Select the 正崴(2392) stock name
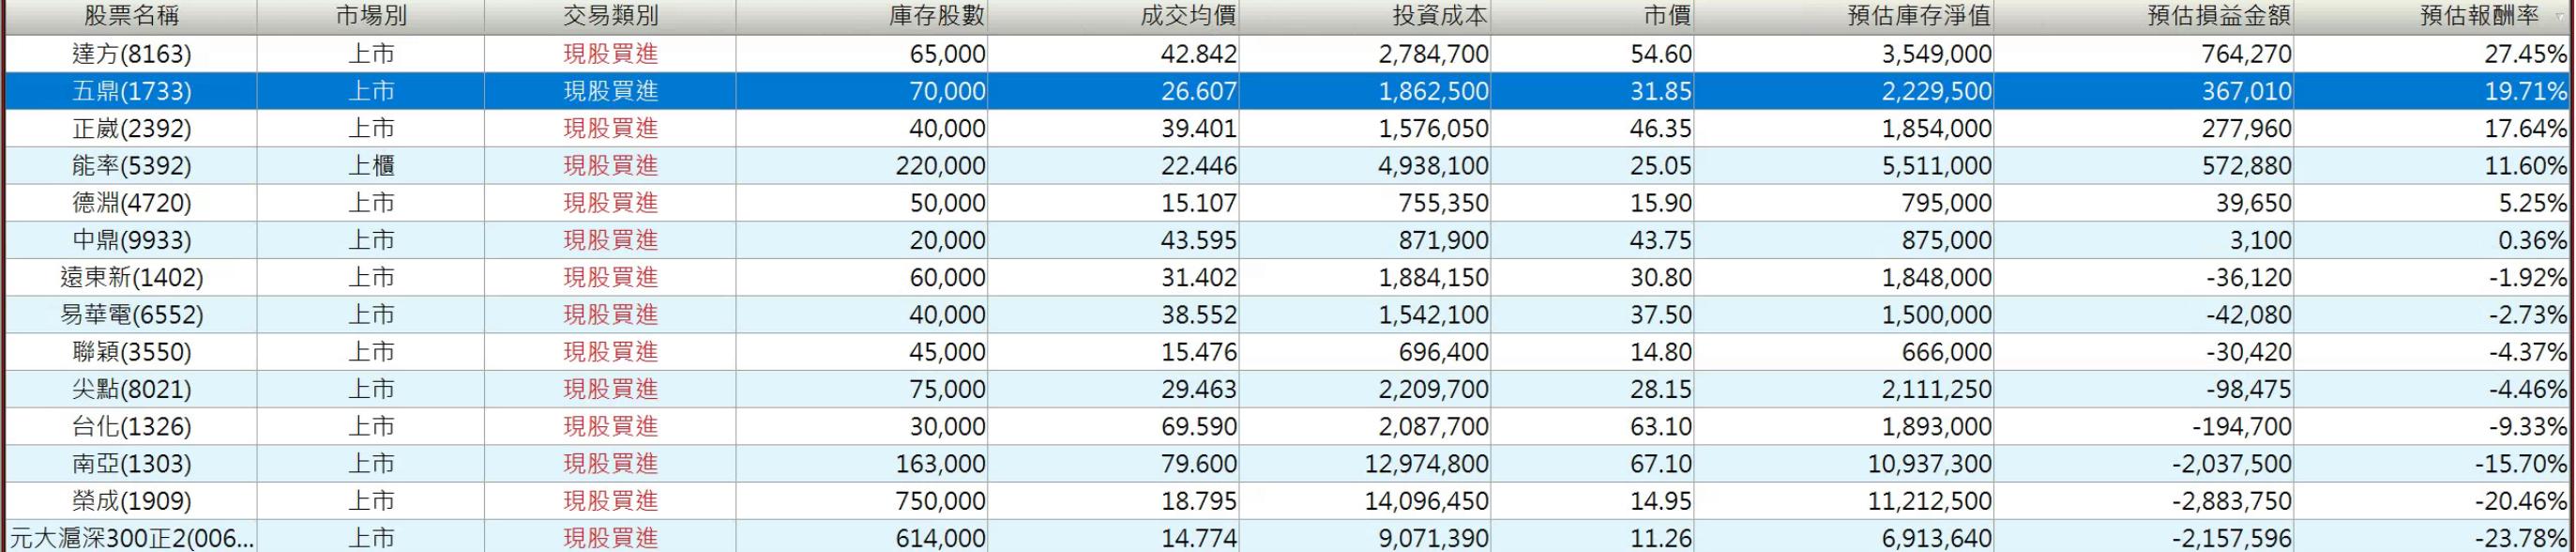The image size is (2576, 552). pos(131,129)
